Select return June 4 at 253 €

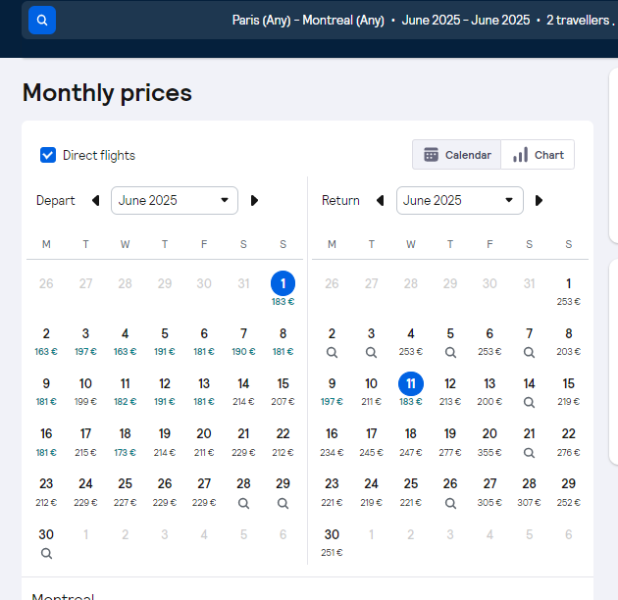[x=411, y=341]
